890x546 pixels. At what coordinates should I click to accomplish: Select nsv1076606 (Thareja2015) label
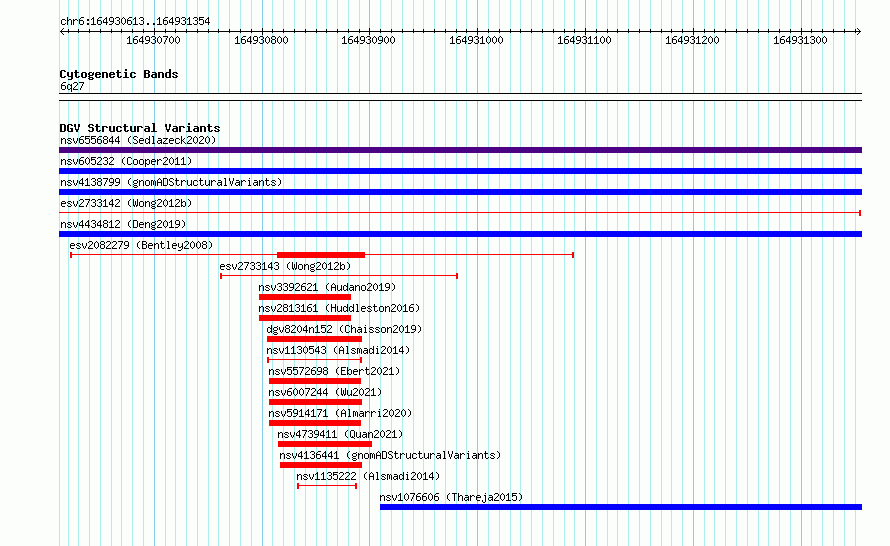[x=451, y=497]
